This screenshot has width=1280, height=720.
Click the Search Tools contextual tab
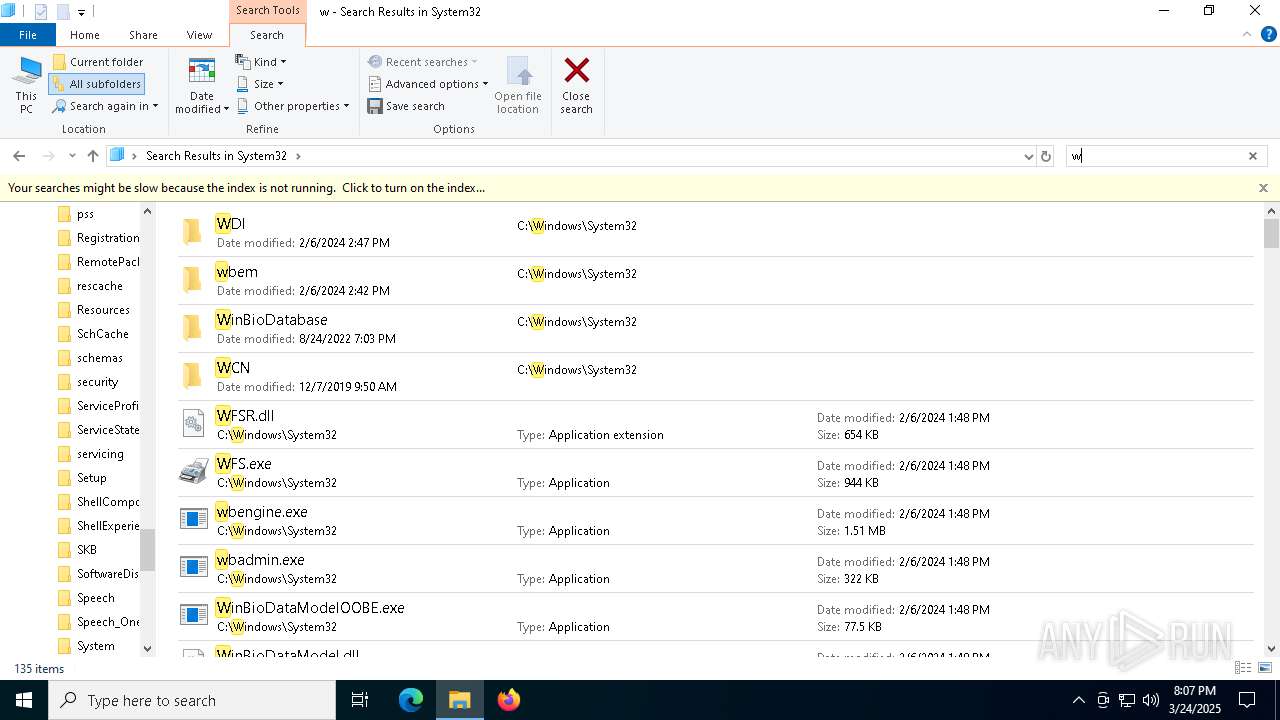pos(267,10)
